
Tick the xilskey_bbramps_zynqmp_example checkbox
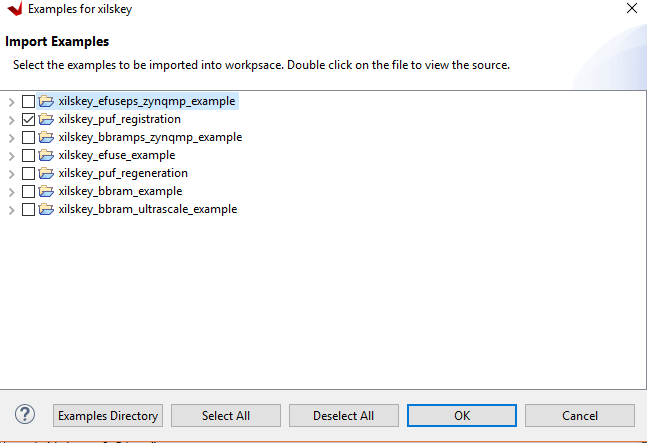click(x=28, y=137)
